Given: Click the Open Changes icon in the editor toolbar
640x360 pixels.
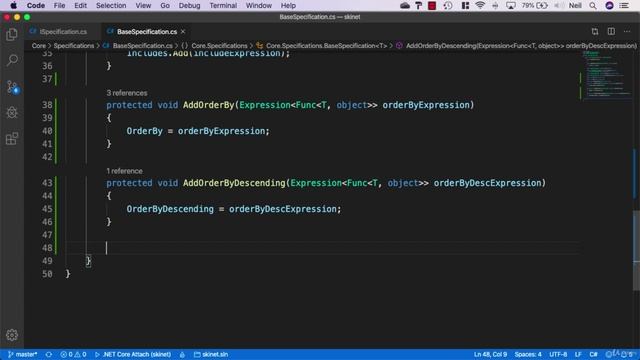Looking at the screenshot, I should tap(595, 31).
